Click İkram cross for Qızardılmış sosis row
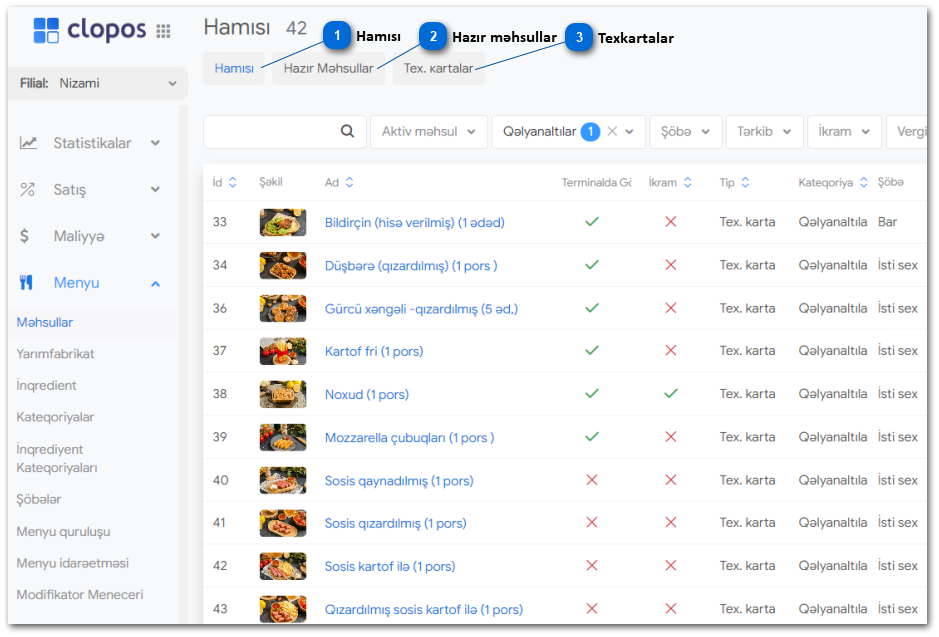 point(671,609)
